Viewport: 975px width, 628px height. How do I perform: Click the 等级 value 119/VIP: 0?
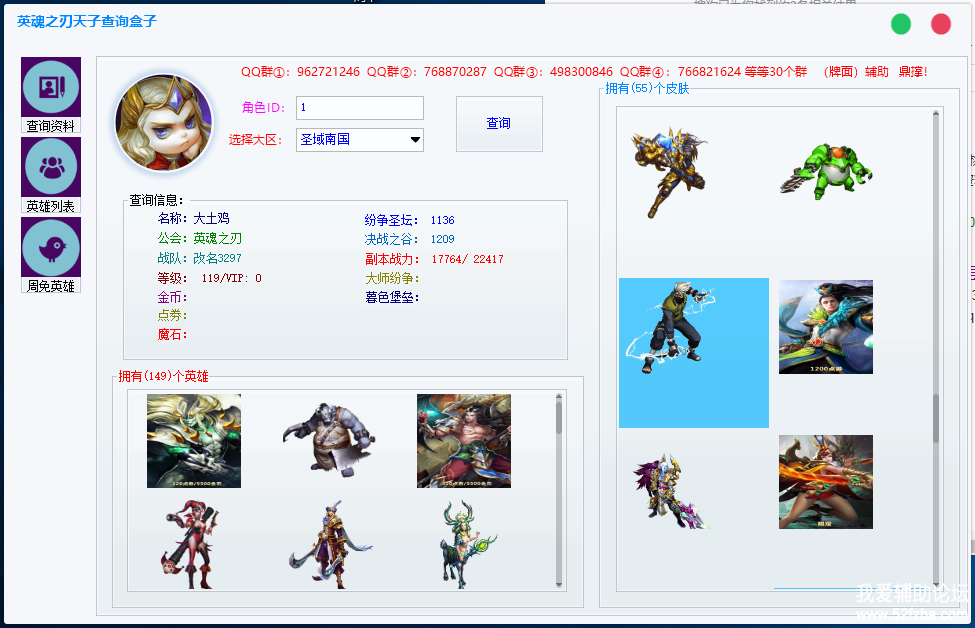pos(231,278)
